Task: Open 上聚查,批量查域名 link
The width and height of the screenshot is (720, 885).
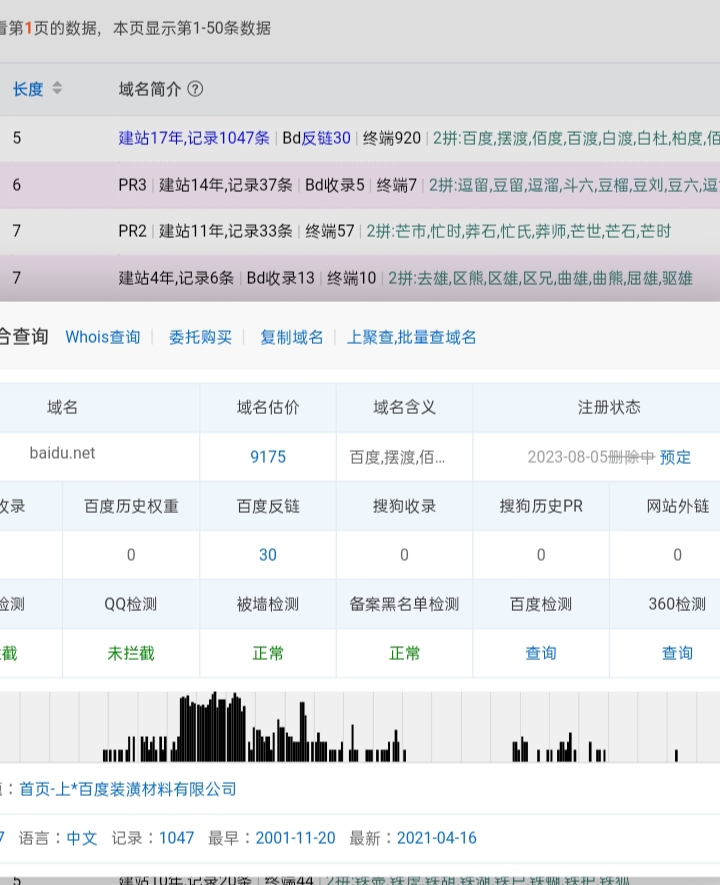Action: point(411,337)
